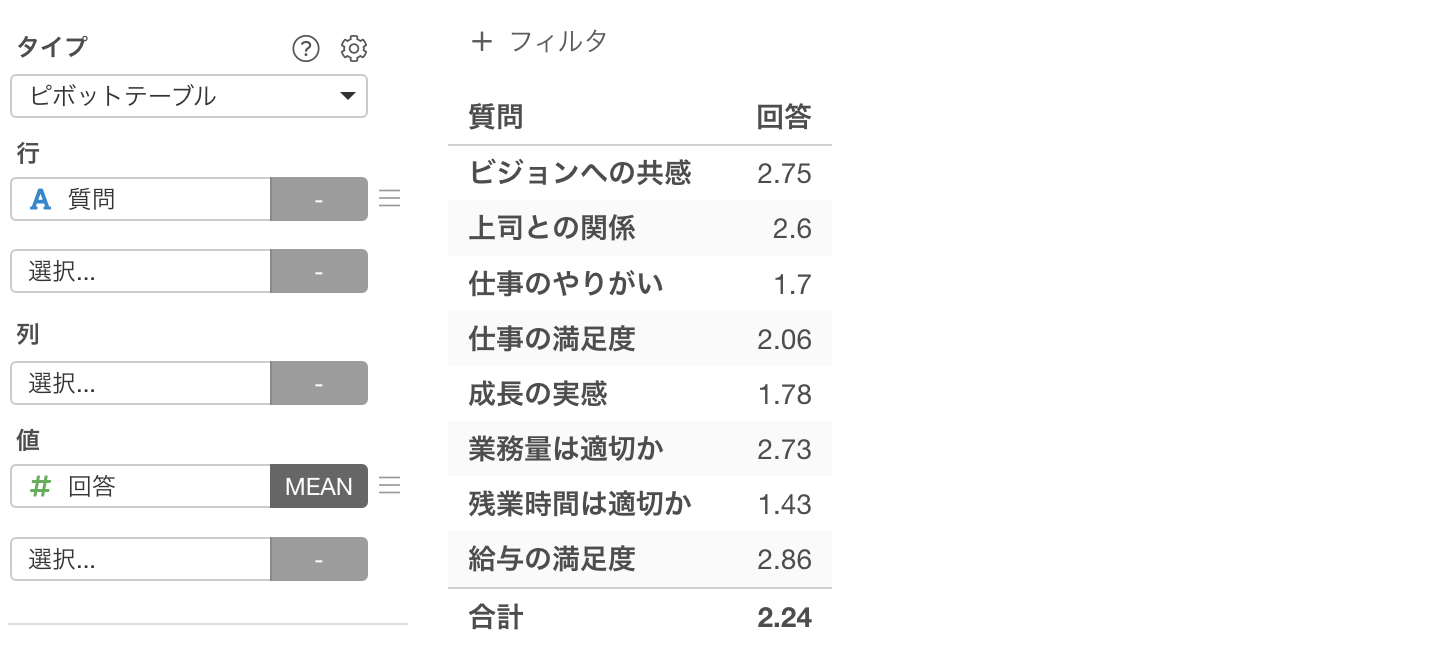
Task: Open the ピボットテーブル type dropdown
Action: point(189,96)
